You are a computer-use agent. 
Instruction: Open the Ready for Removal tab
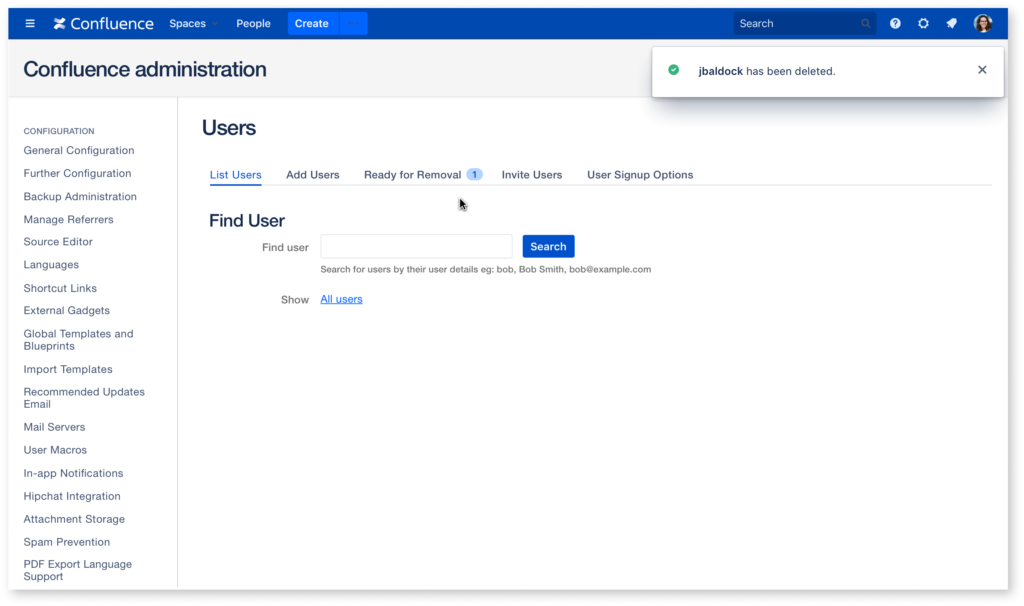[x=413, y=175]
